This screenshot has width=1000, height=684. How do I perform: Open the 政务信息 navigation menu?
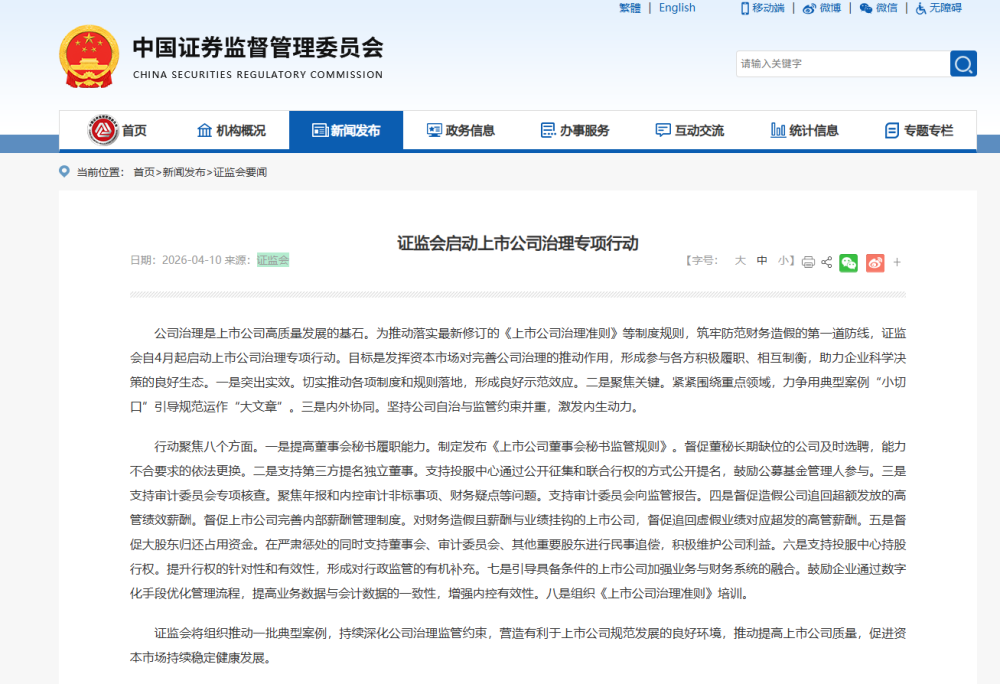(460, 130)
